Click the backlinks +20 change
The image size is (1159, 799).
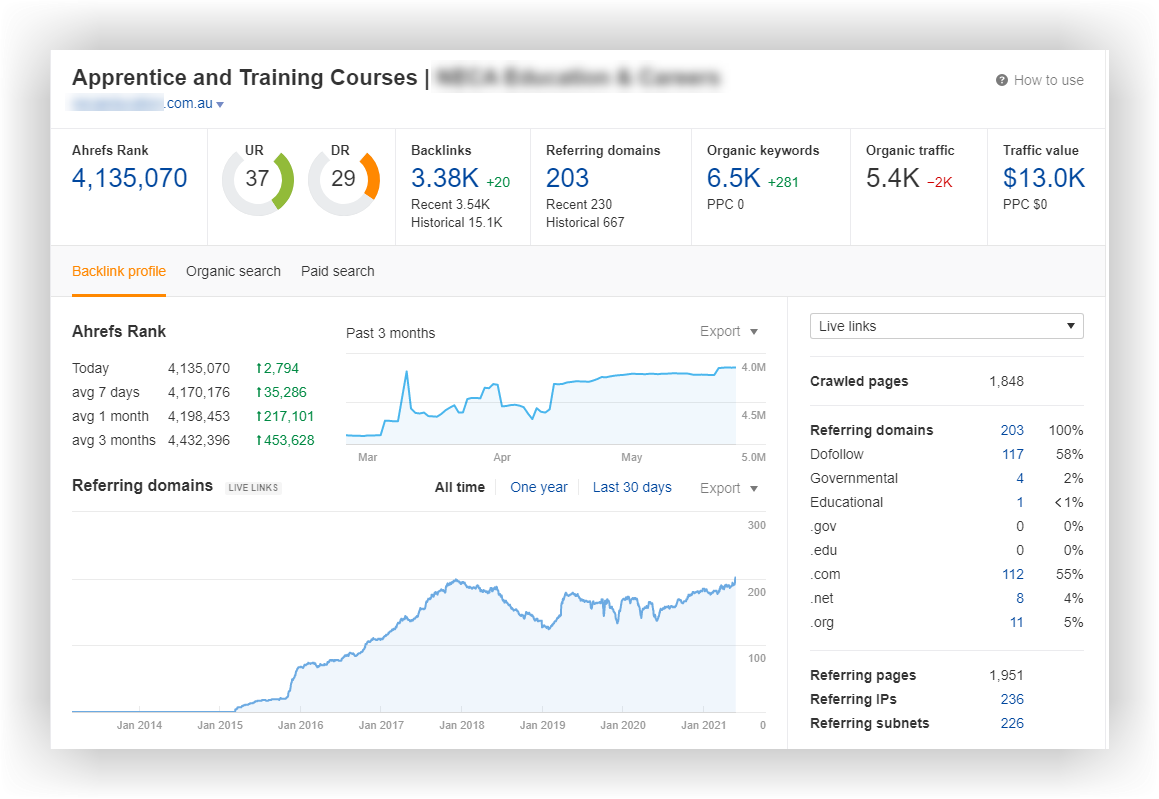tap(497, 183)
